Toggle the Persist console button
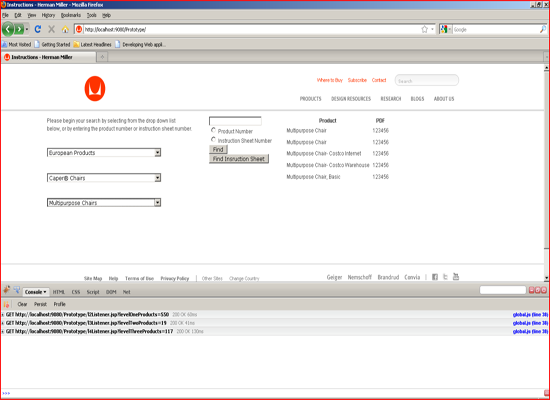 pyautogui.click(x=40, y=304)
